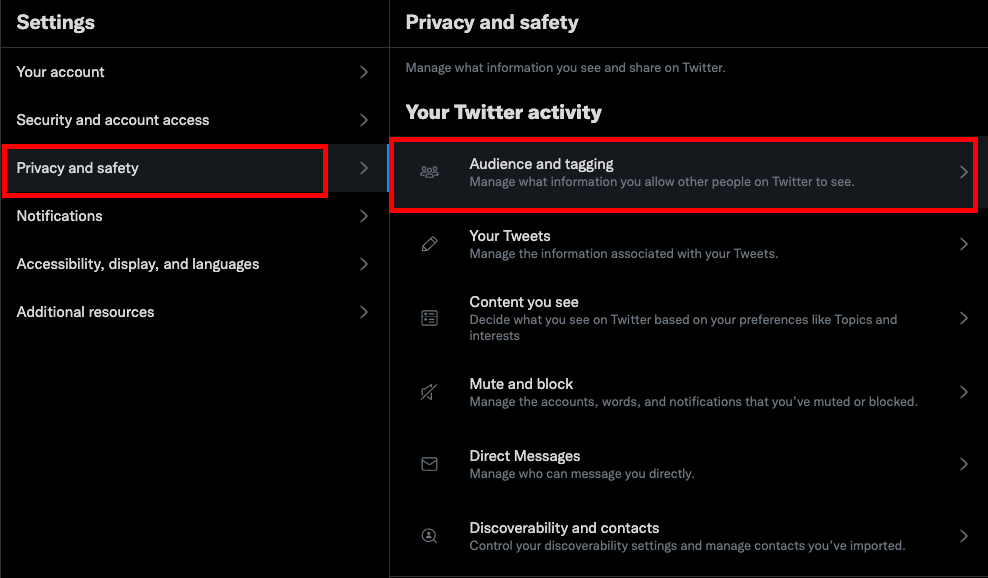Screen dimensions: 988x578
Task: Click the Mute and block title text
Action: (x=521, y=384)
